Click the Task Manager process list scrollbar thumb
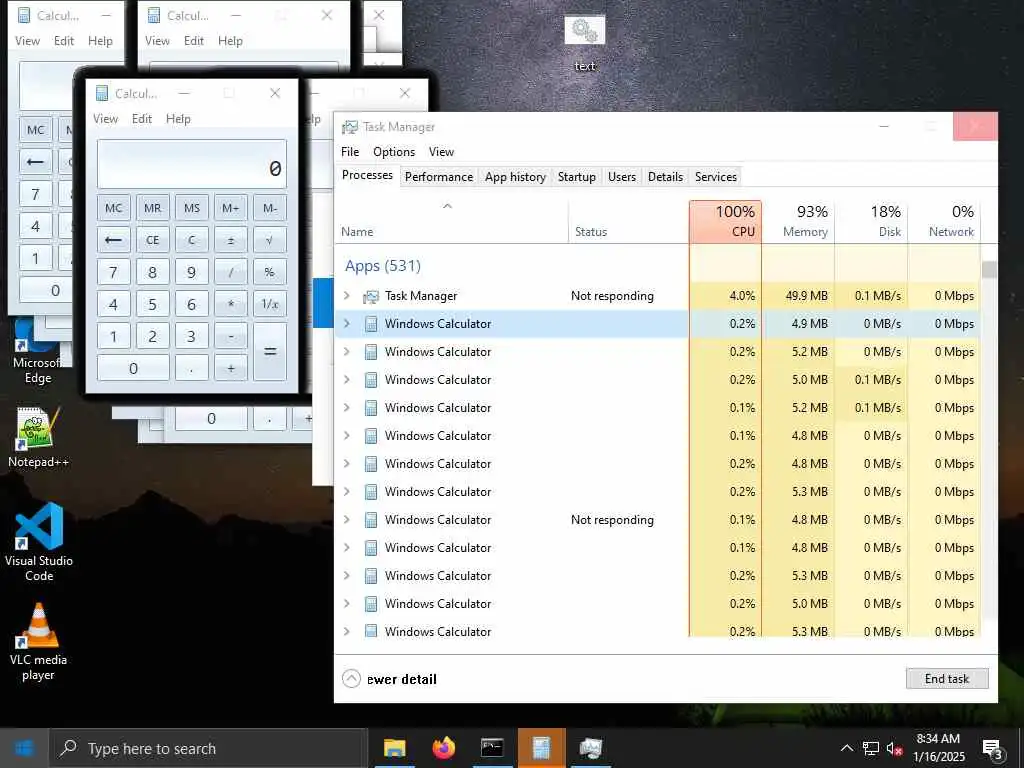1024x768 pixels. 989,269
